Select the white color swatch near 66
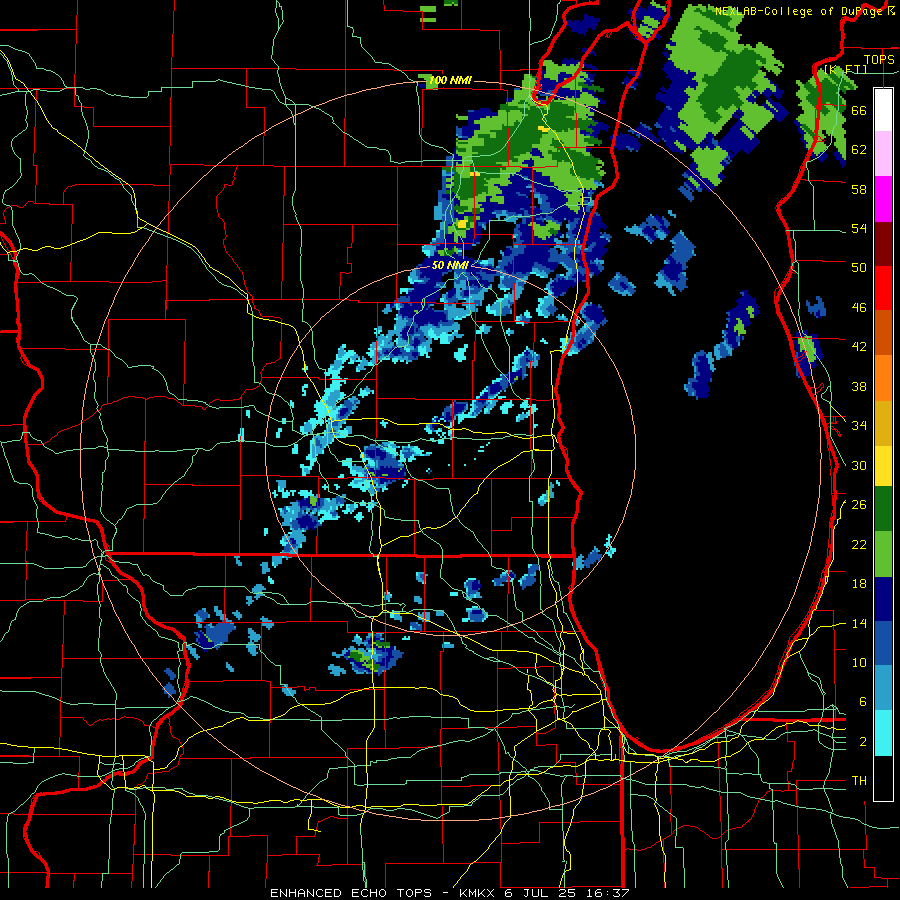The height and width of the screenshot is (900, 900). 883,110
